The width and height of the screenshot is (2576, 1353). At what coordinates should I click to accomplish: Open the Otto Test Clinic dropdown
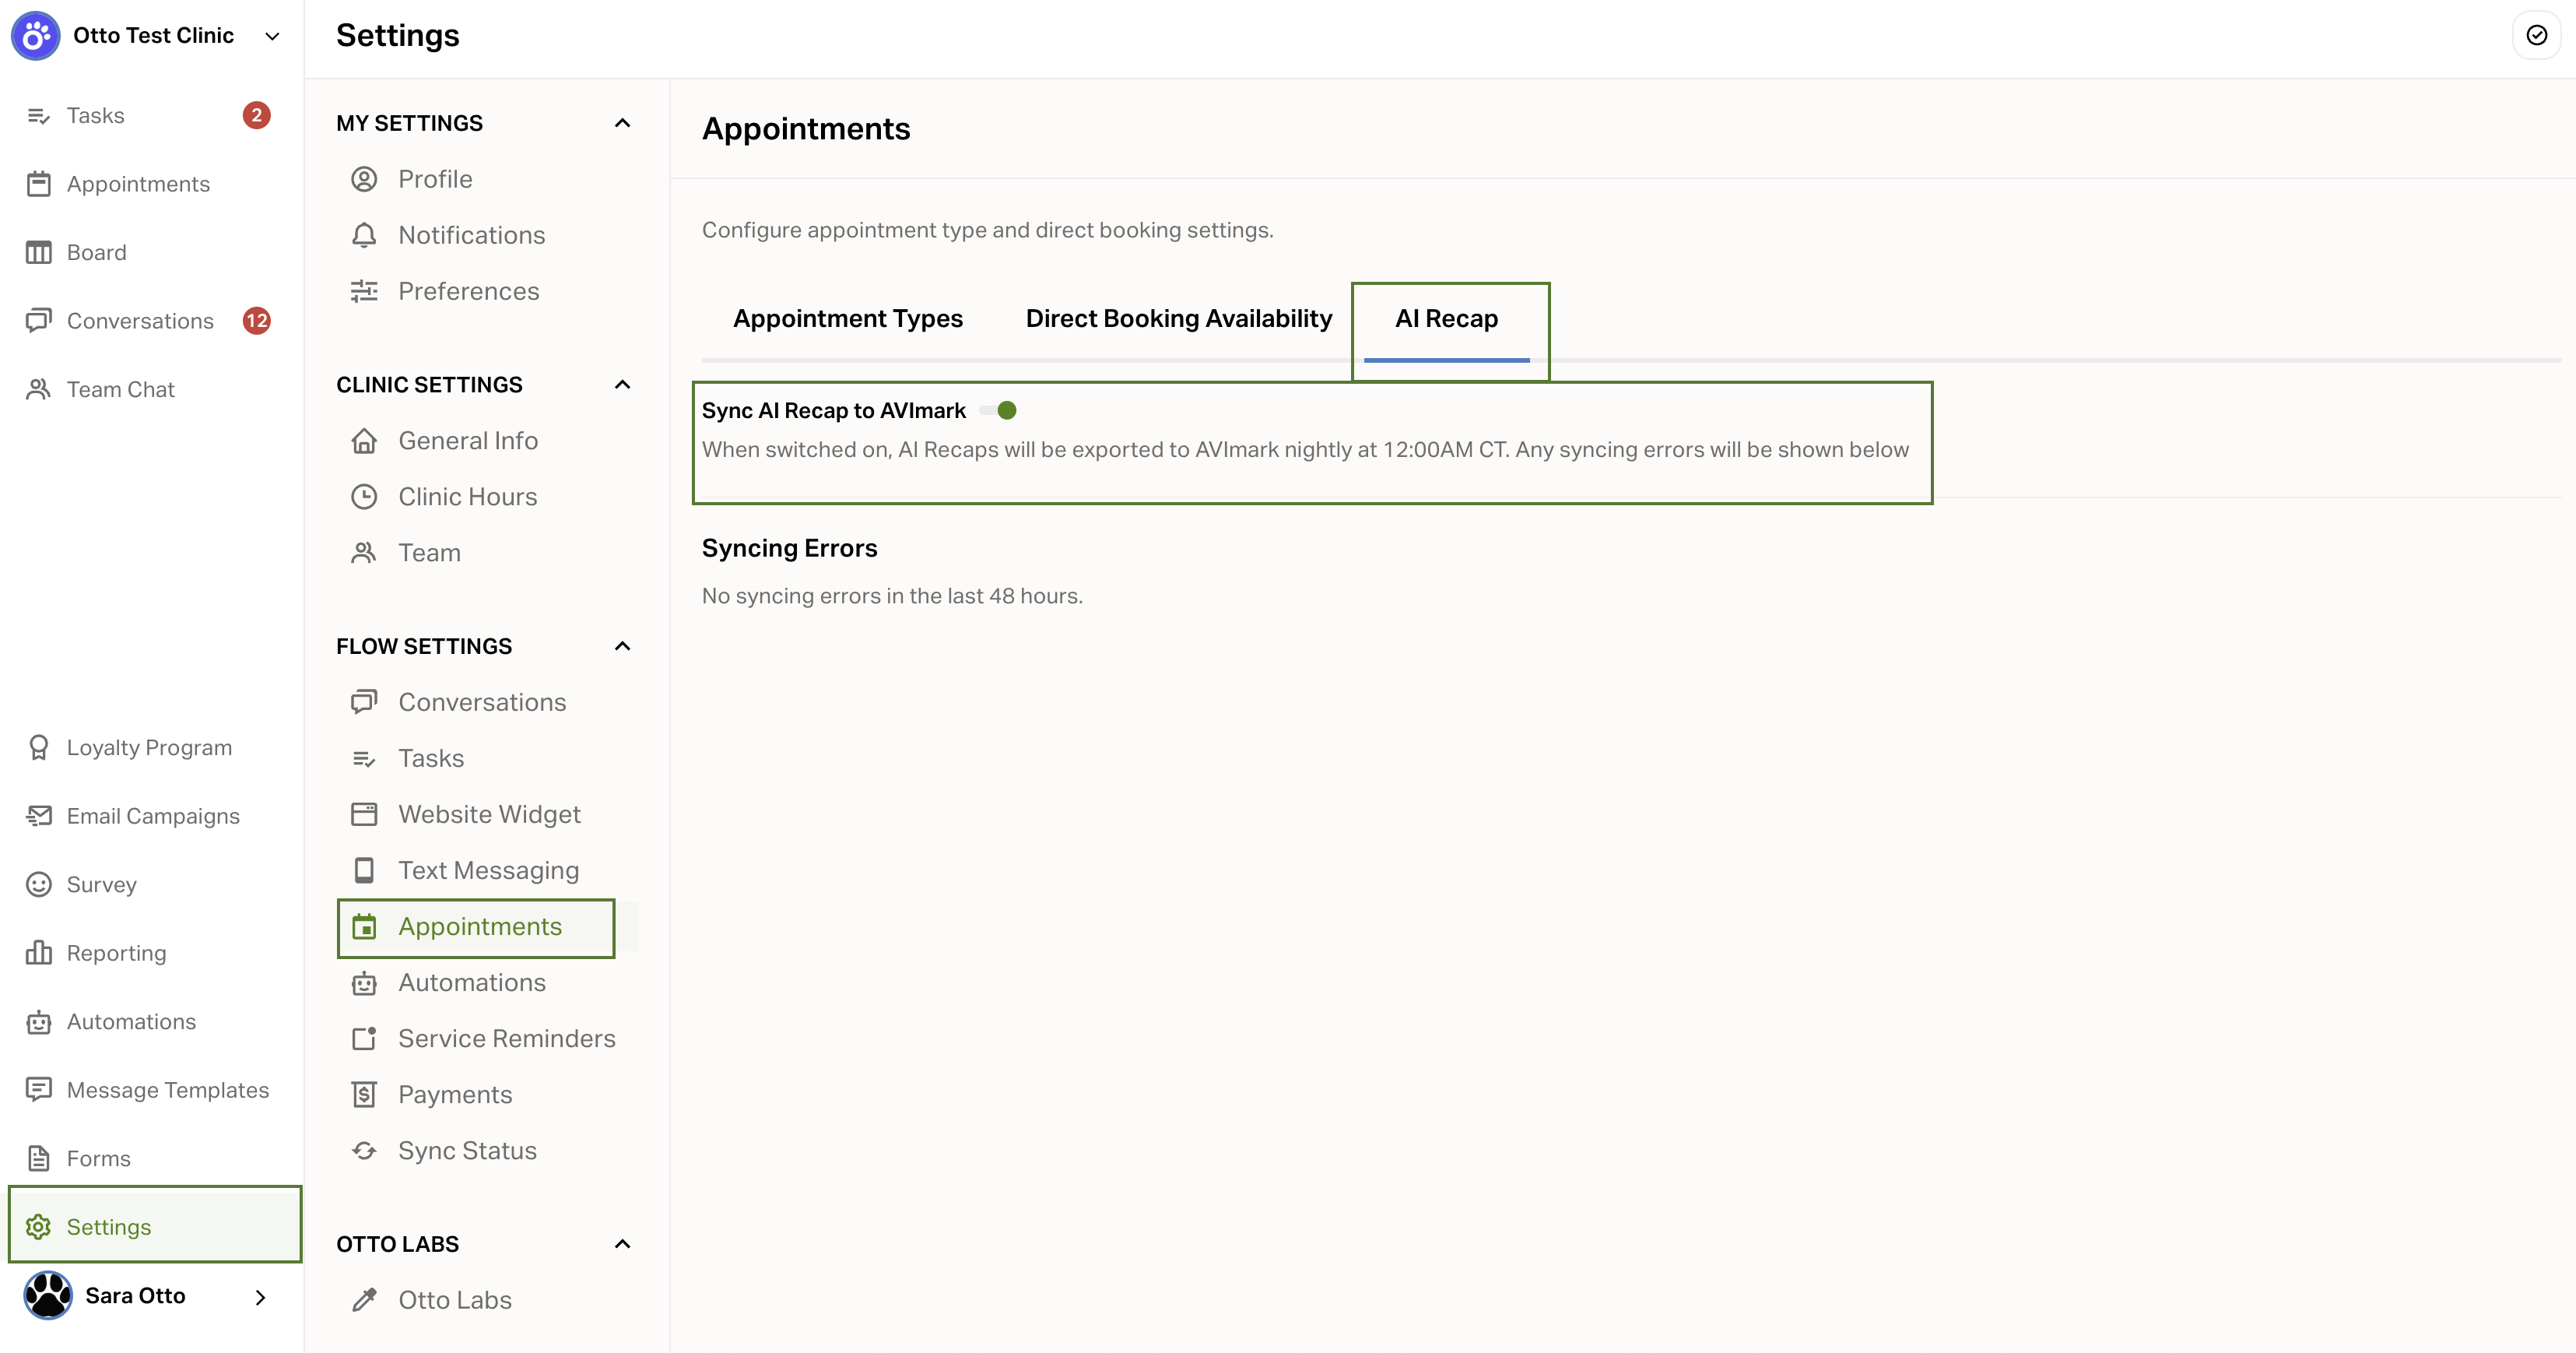(272, 36)
